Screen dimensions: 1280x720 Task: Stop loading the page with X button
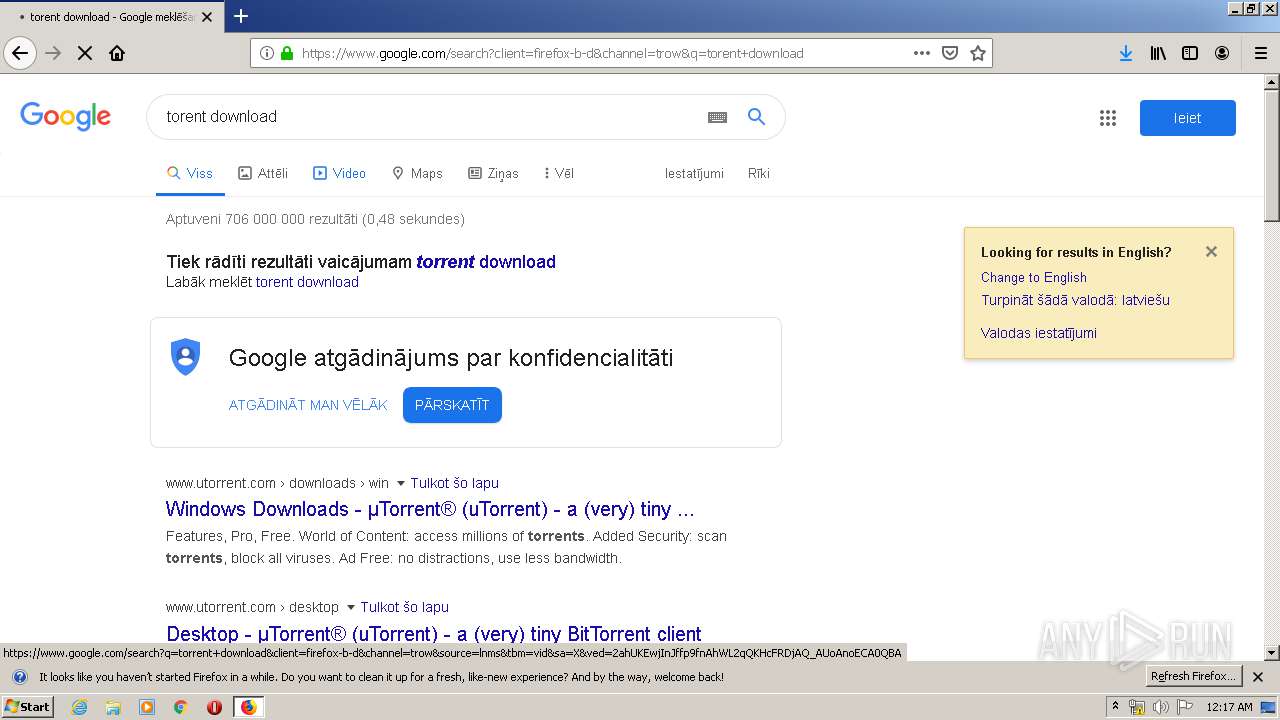[85, 53]
